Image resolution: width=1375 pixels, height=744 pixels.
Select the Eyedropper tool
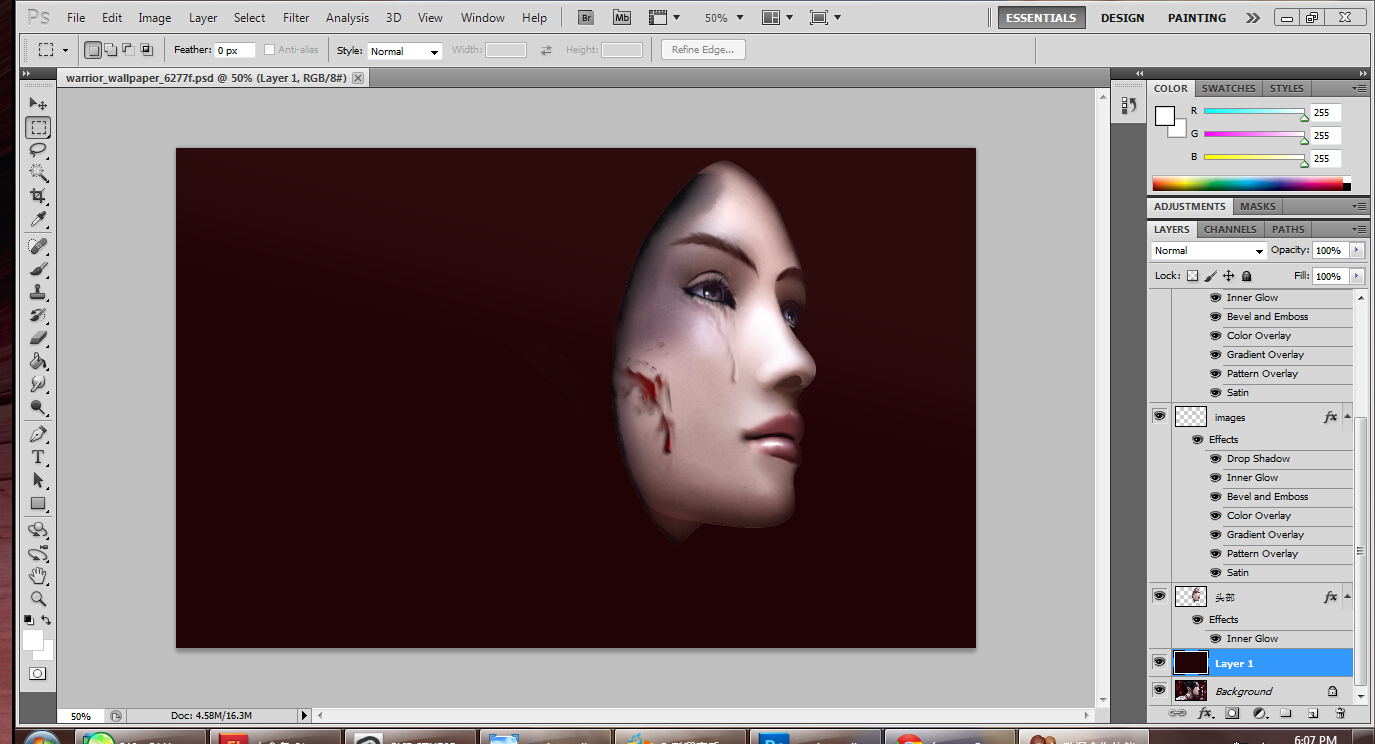[x=38, y=220]
